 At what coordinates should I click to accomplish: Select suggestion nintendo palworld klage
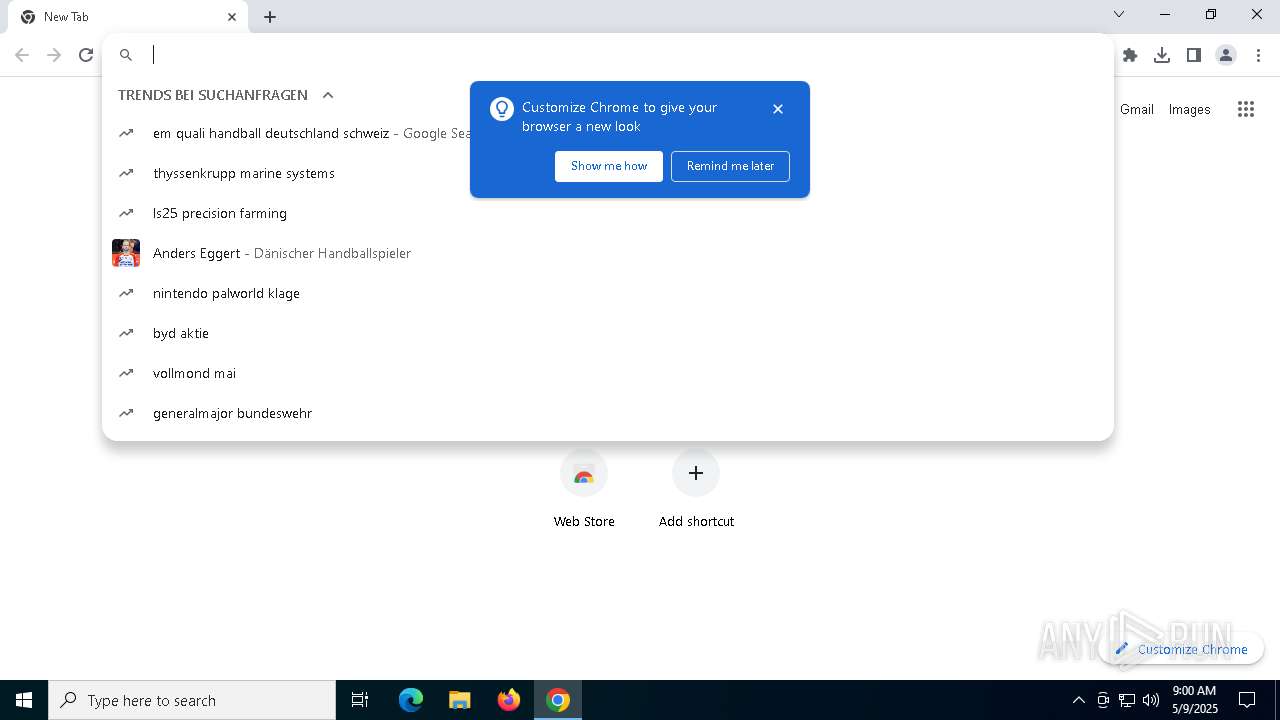tap(608, 293)
